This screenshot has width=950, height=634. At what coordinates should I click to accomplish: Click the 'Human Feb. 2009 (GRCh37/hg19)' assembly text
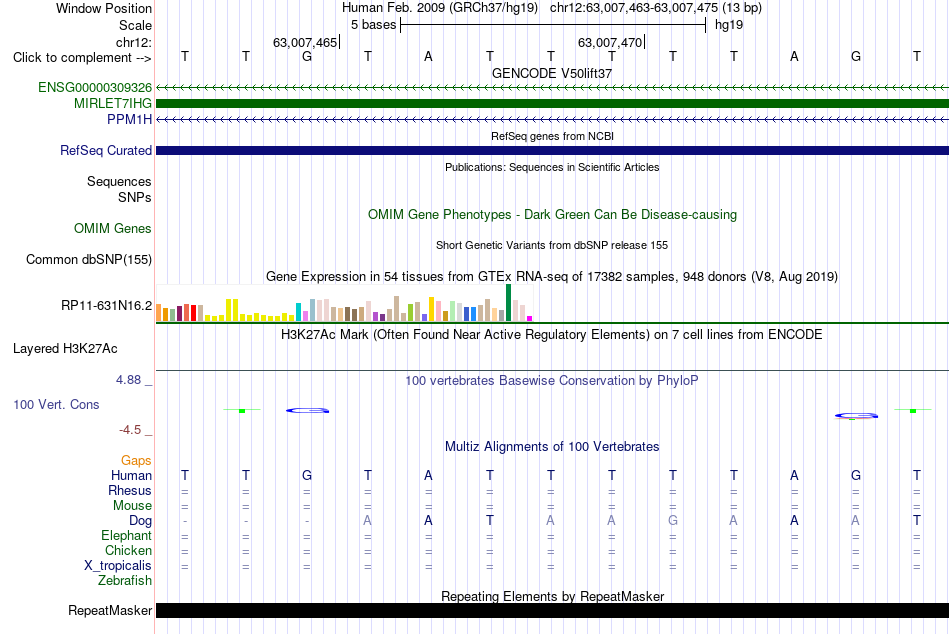coord(440,8)
